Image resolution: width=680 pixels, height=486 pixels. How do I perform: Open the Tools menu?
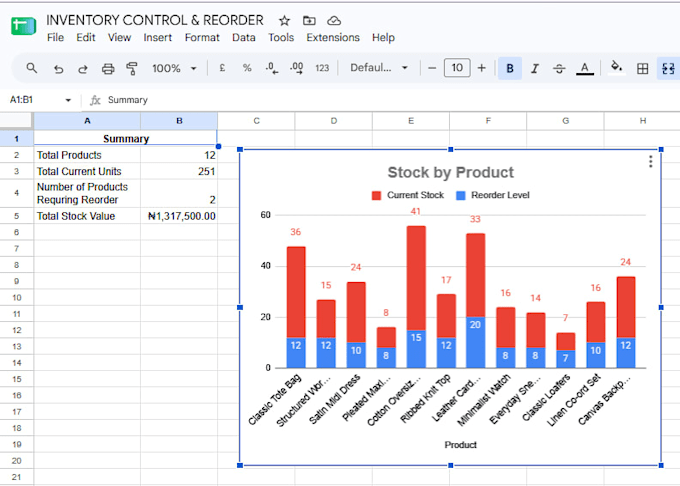coord(281,38)
